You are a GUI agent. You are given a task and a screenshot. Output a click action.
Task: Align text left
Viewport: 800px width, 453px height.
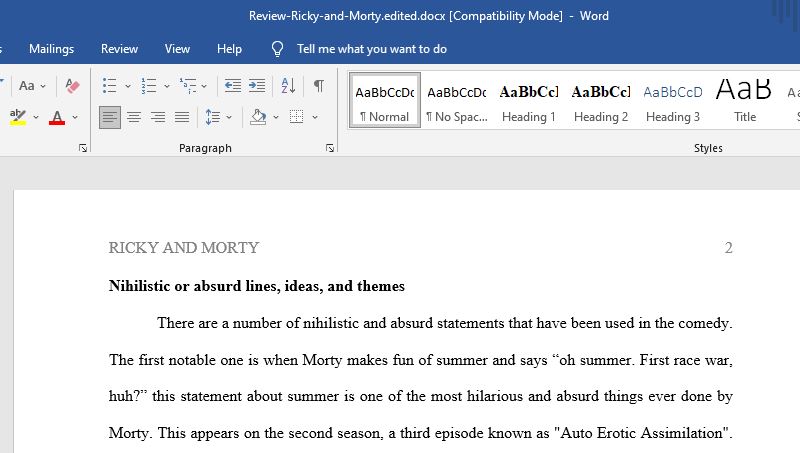[110, 117]
